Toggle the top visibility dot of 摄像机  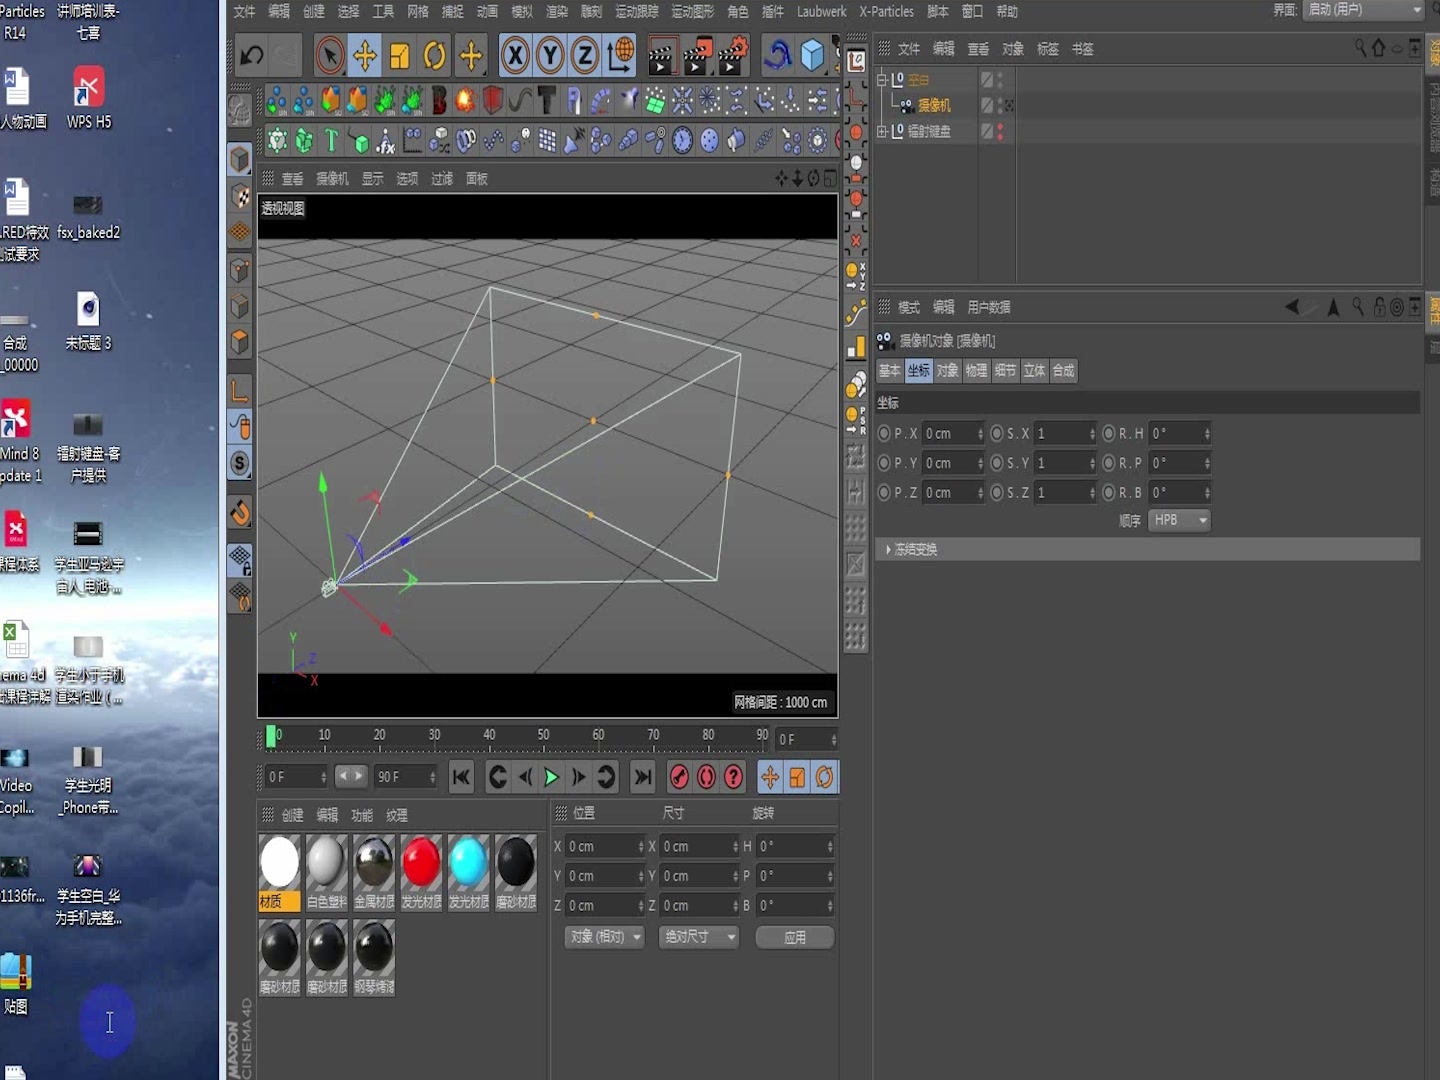(999, 101)
